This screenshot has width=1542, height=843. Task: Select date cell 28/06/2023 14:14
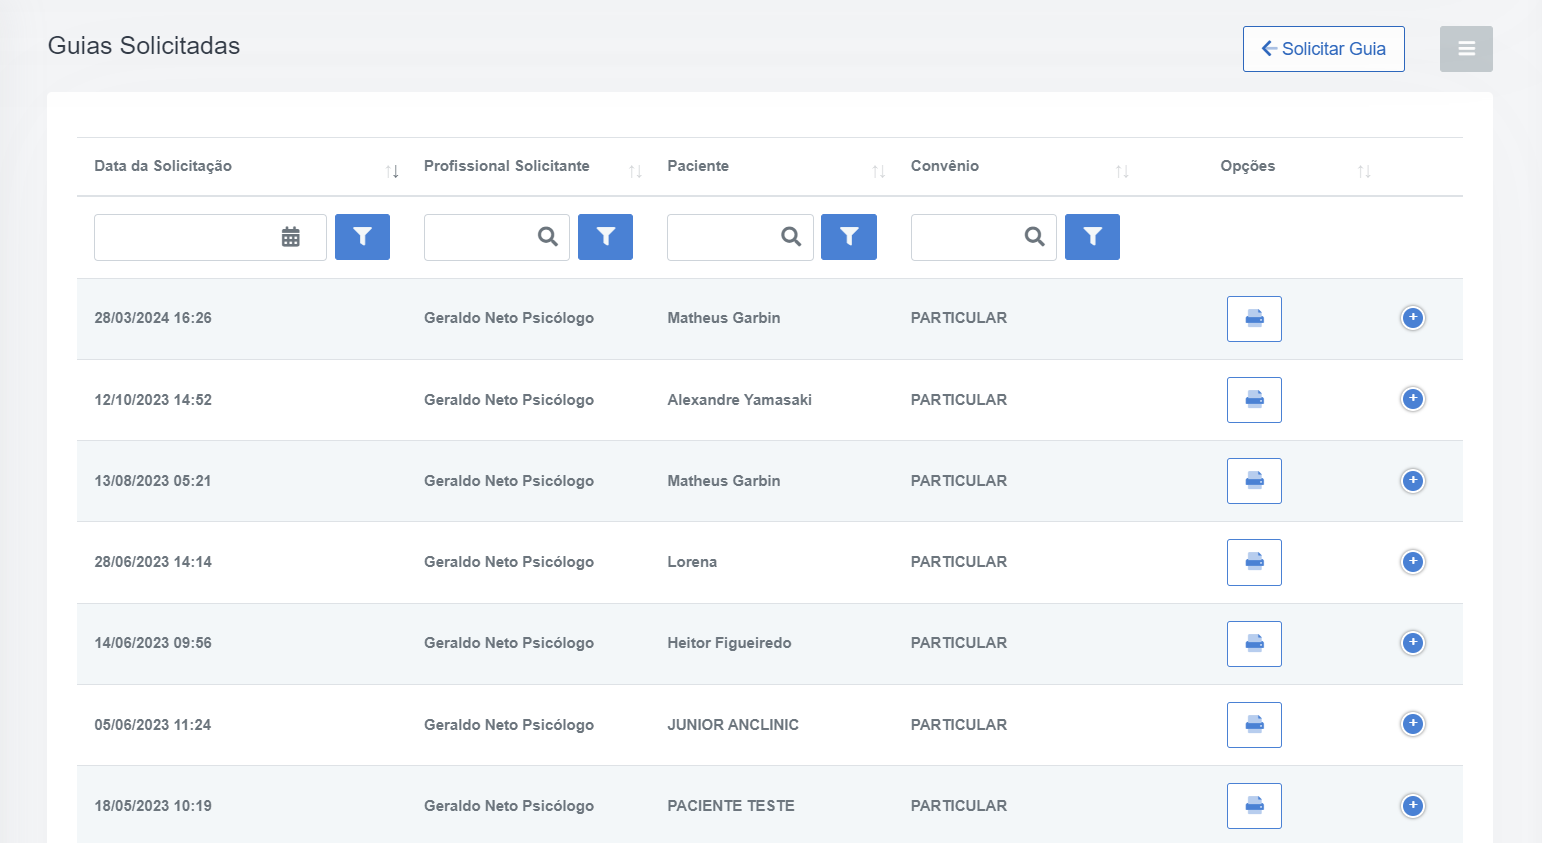coord(153,562)
